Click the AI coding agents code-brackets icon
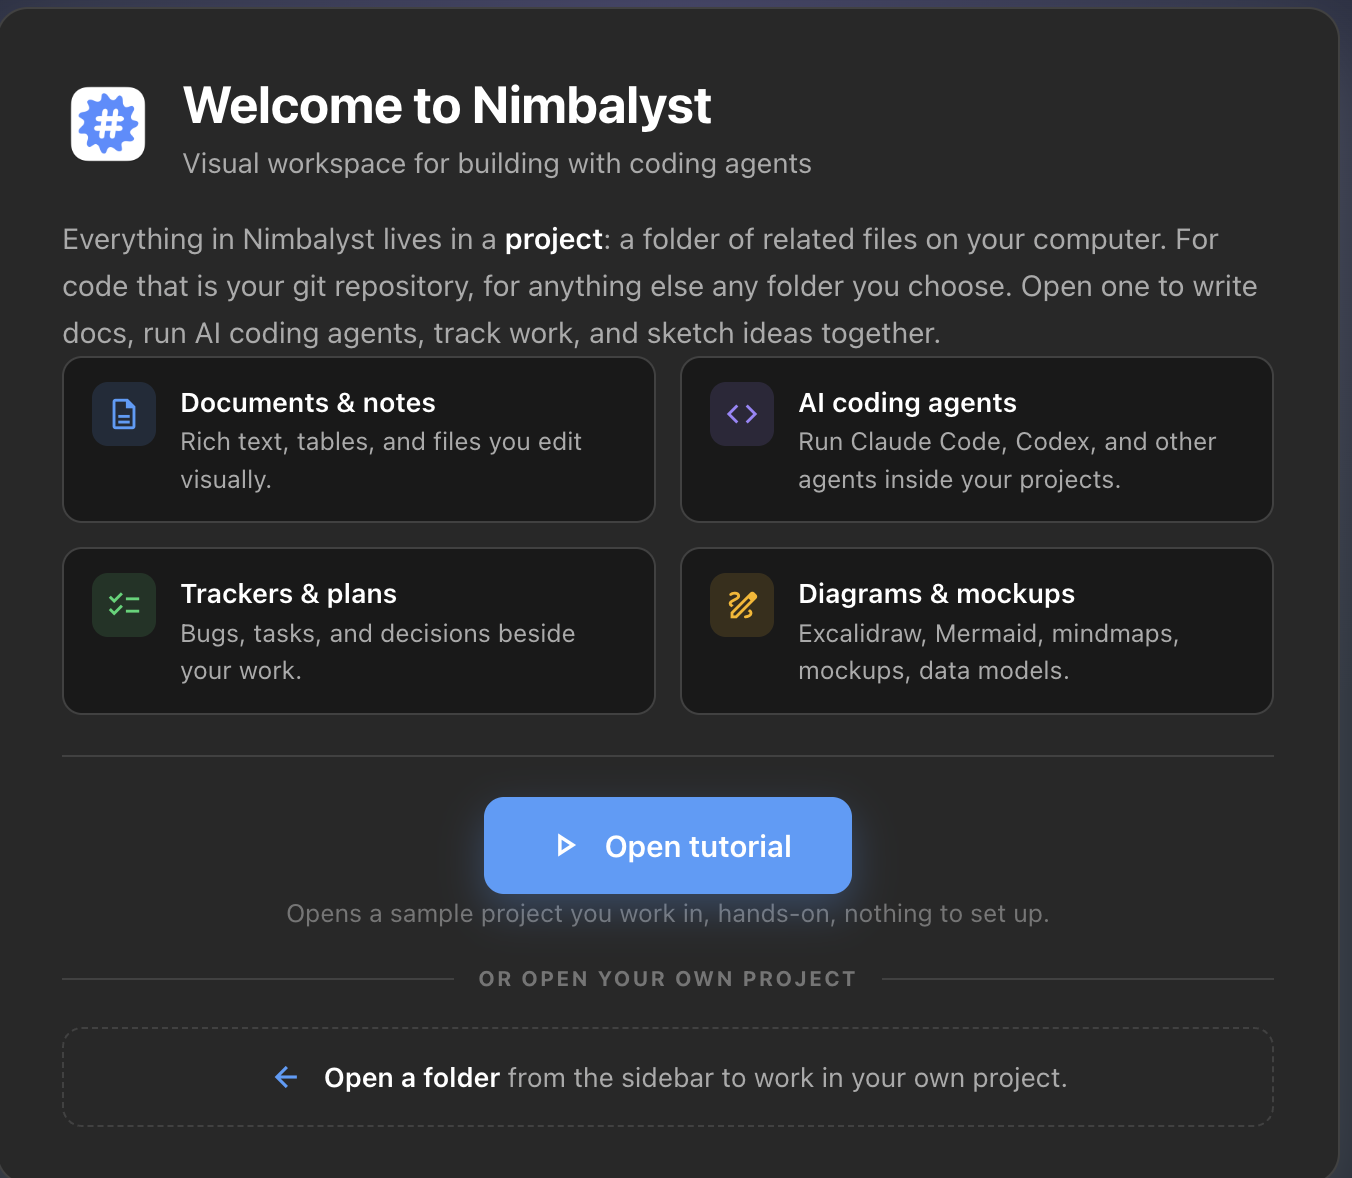The image size is (1352, 1178). pos(742,414)
